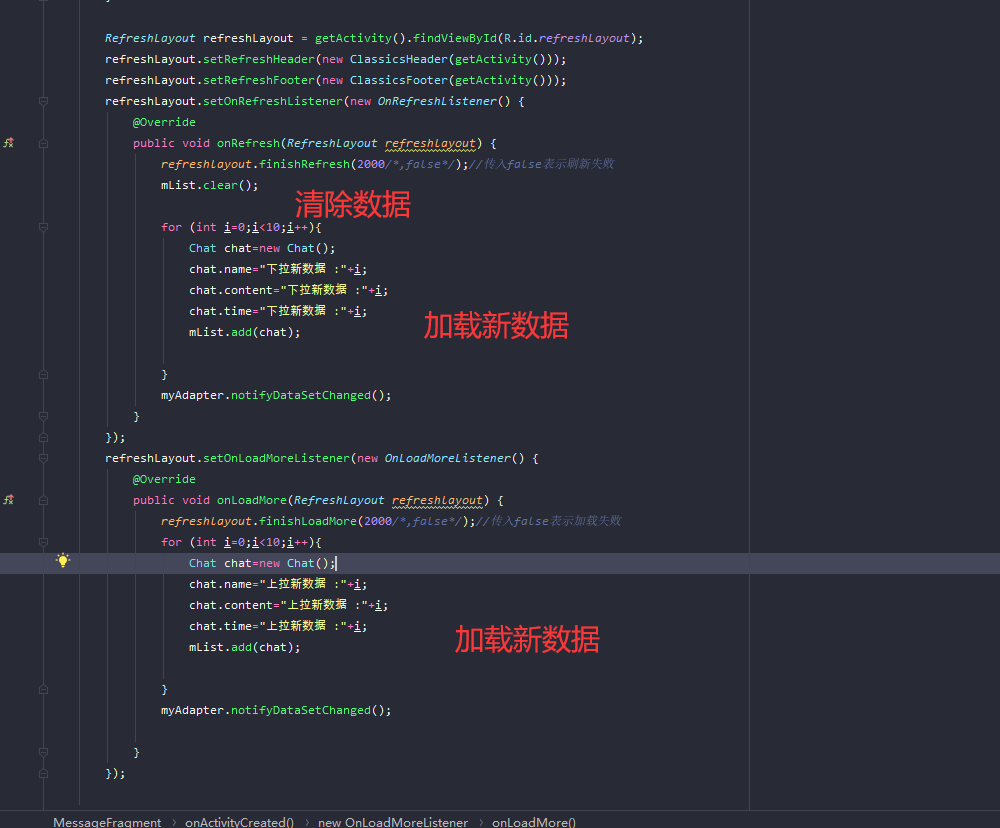Image resolution: width=1000 pixels, height=828 pixels.
Task: Click the comment '传入false表示刷新失败'
Action: tap(541, 164)
